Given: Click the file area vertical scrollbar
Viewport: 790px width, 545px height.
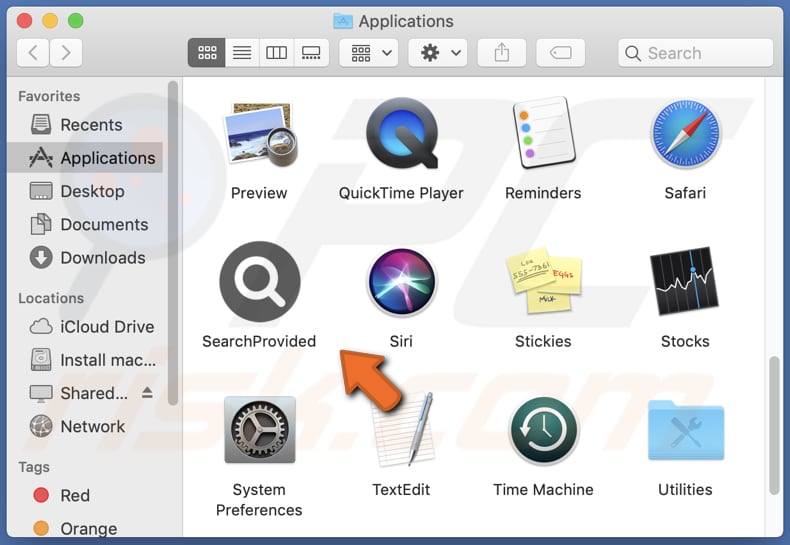Looking at the screenshot, I should [x=774, y=426].
